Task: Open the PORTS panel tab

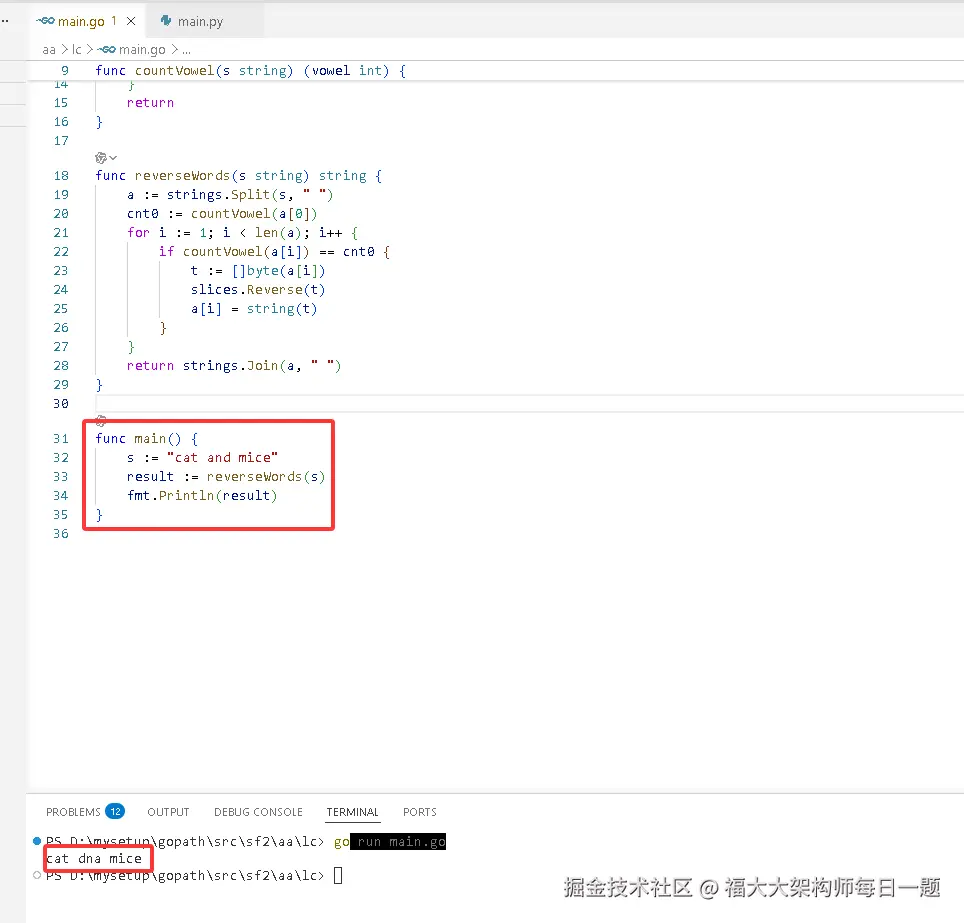Action: (x=419, y=812)
